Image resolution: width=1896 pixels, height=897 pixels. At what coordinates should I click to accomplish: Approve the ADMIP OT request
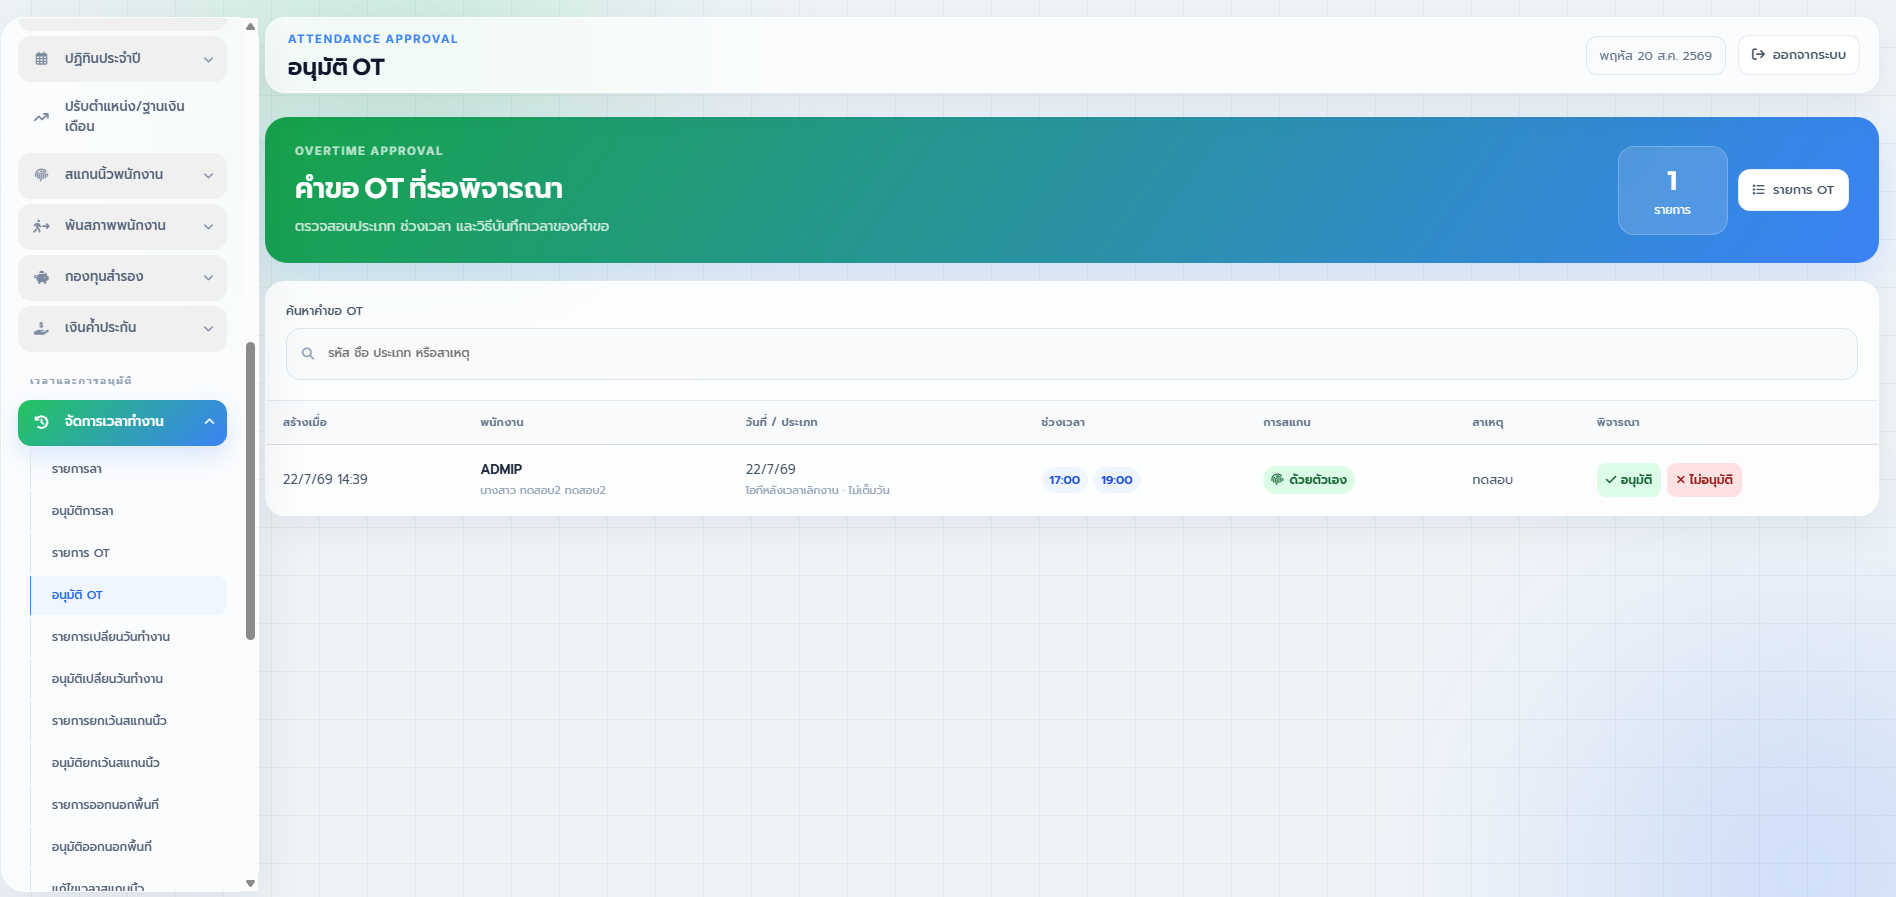tap(1628, 480)
